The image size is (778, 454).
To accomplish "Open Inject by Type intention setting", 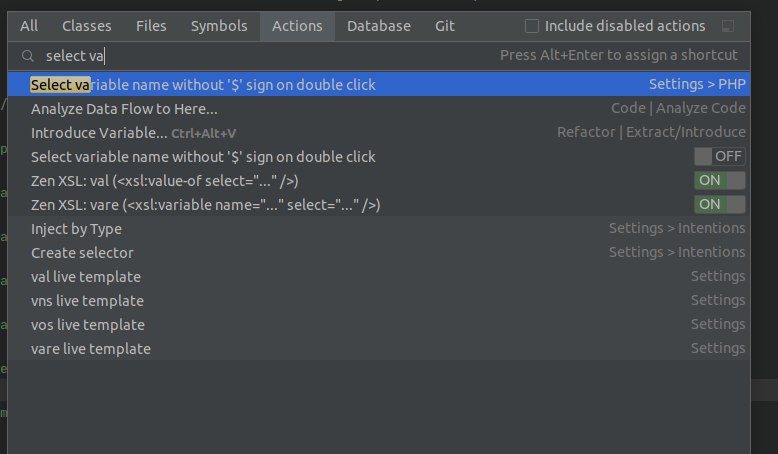I will 76,229.
